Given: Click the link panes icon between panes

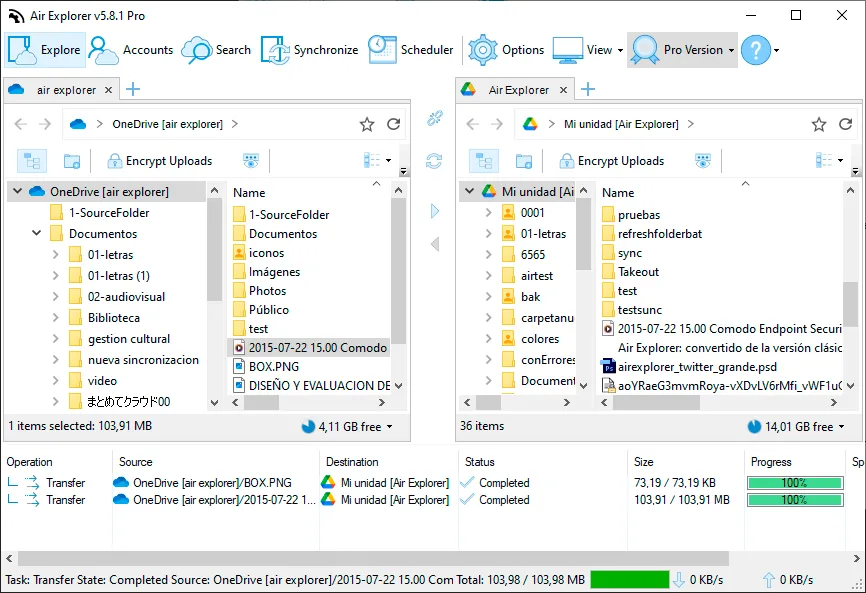Looking at the screenshot, I should pyautogui.click(x=435, y=118).
